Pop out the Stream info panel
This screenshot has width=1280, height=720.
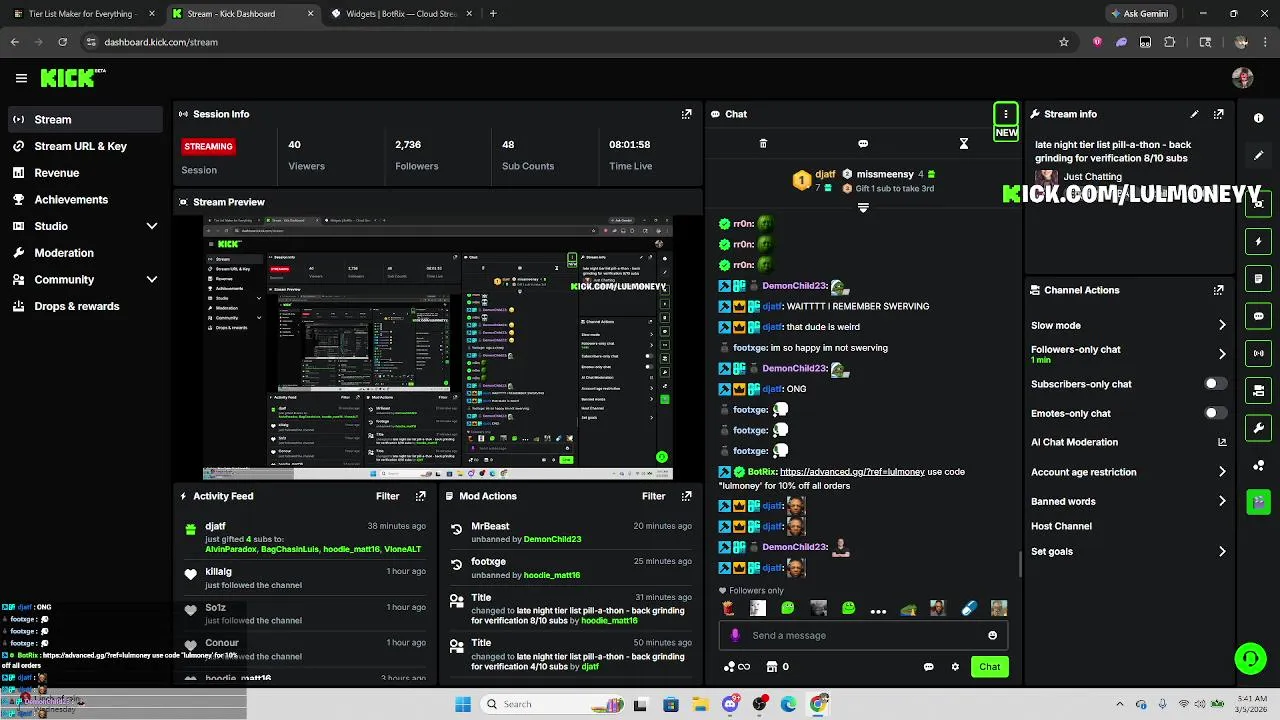click(1218, 114)
